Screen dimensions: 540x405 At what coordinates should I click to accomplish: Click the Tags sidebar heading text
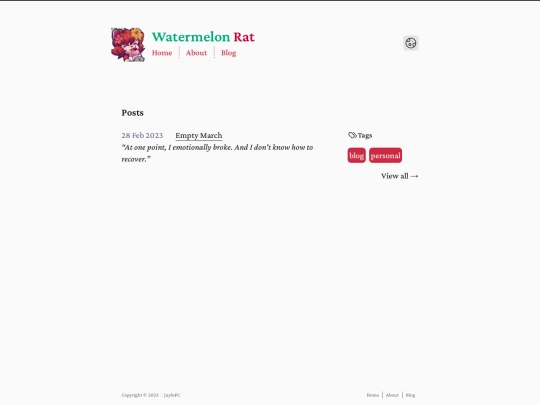365,135
